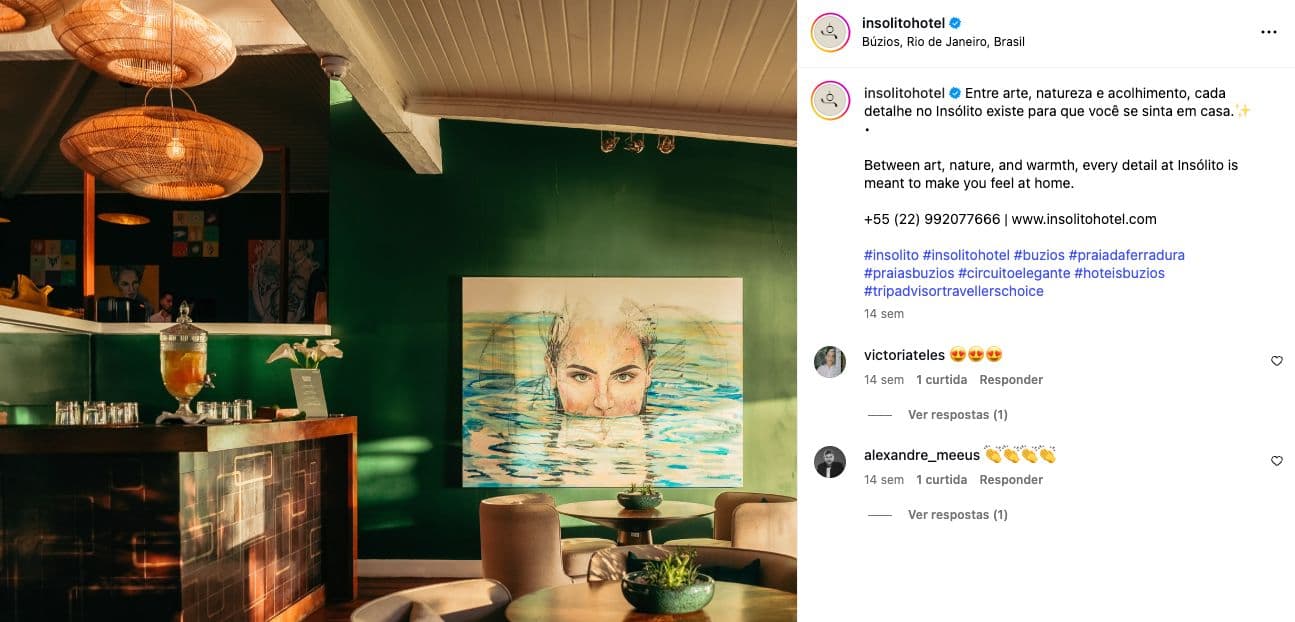Screen dimensions: 1295x622
Task: Open the victoriateles username link
Action: (x=904, y=355)
